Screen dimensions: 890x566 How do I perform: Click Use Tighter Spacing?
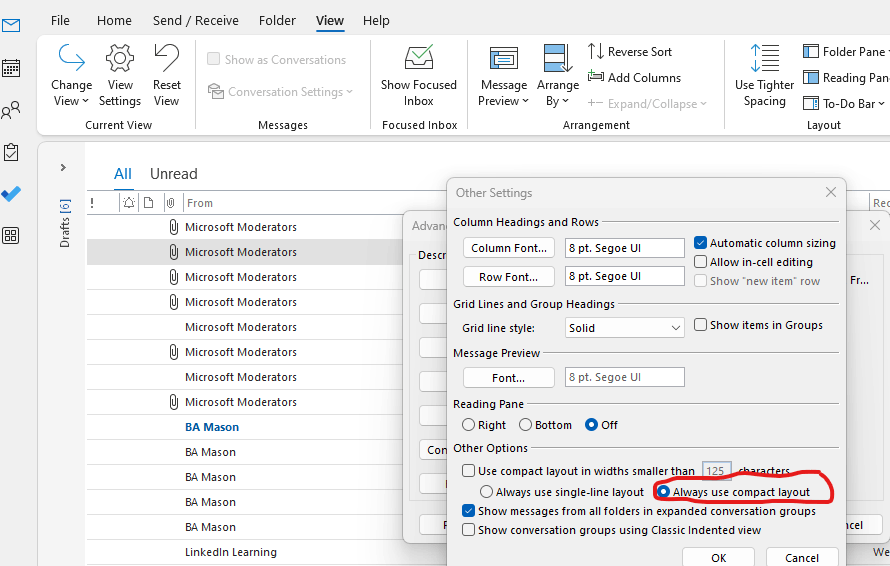765,76
